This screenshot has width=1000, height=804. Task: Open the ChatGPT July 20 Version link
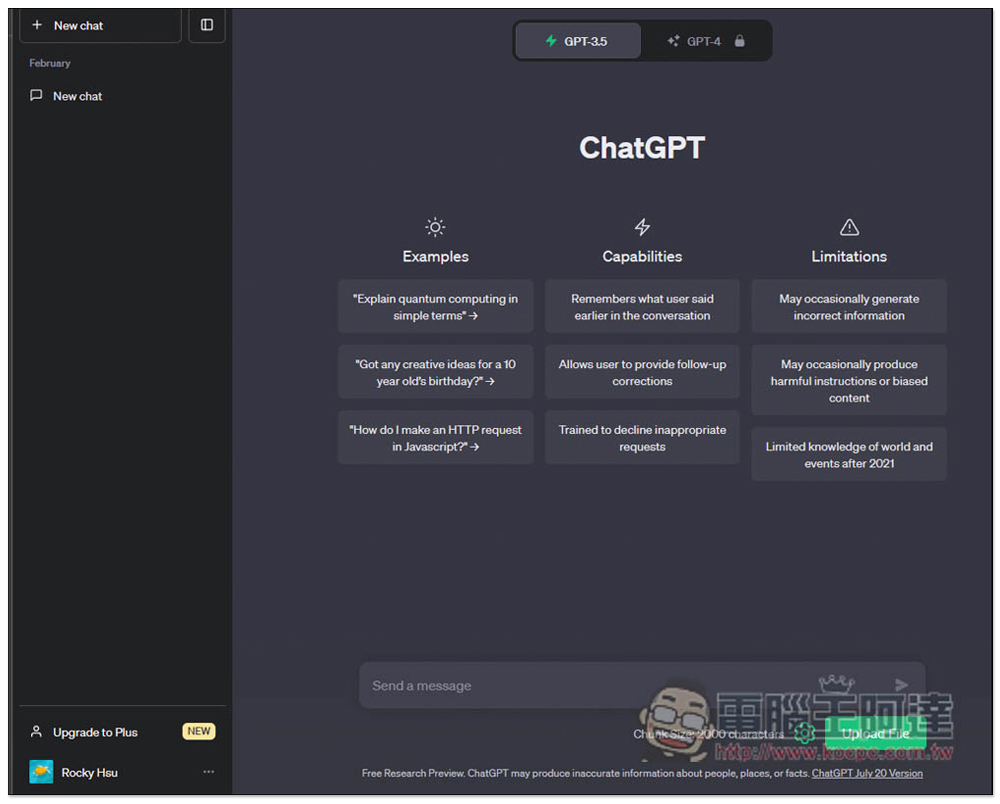pyautogui.click(x=867, y=773)
